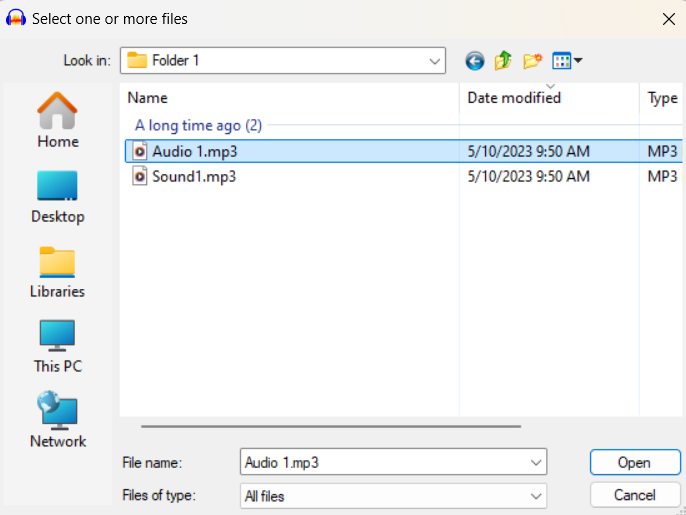Expand the Files of type dropdown arrow
Image resolution: width=686 pixels, height=515 pixels.
536,496
